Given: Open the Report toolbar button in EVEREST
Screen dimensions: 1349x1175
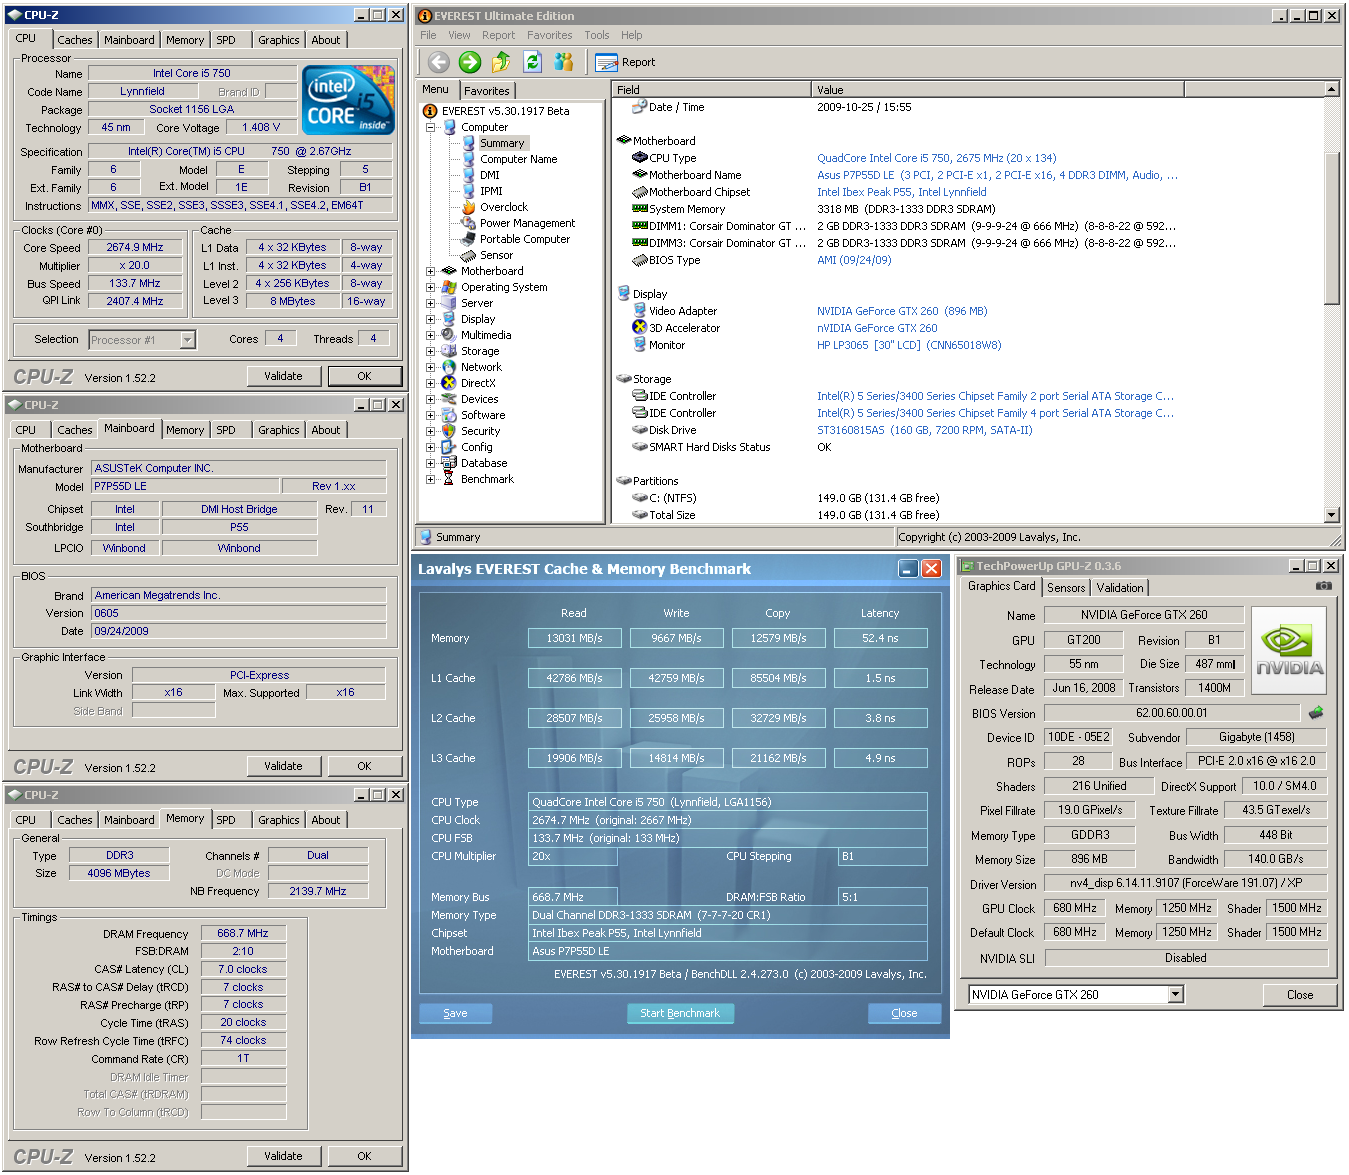Looking at the screenshot, I should [x=626, y=62].
